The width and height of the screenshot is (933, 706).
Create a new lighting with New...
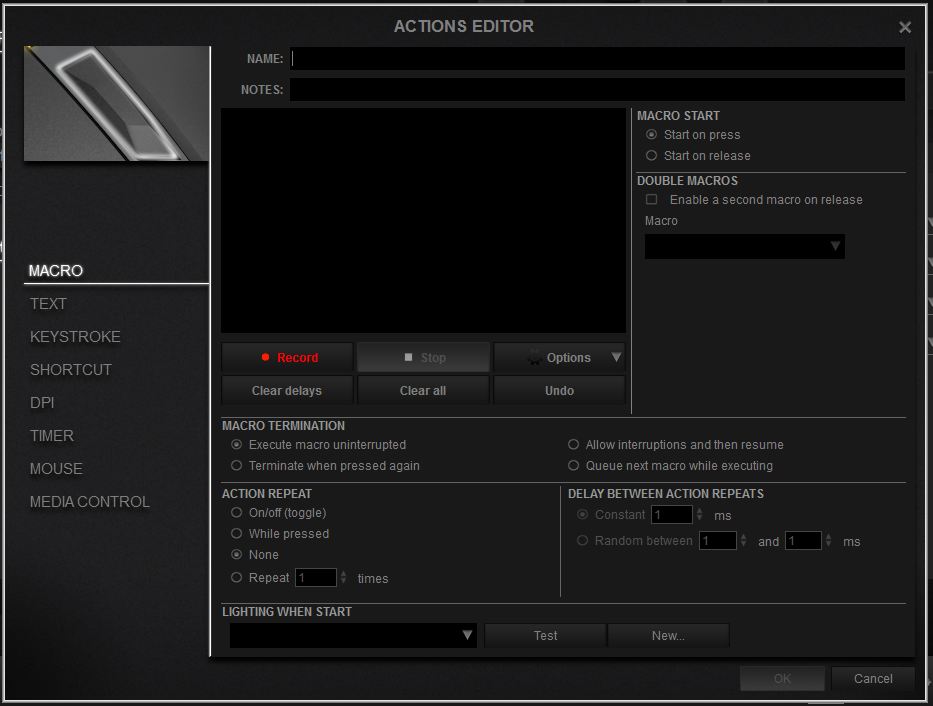coord(668,635)
